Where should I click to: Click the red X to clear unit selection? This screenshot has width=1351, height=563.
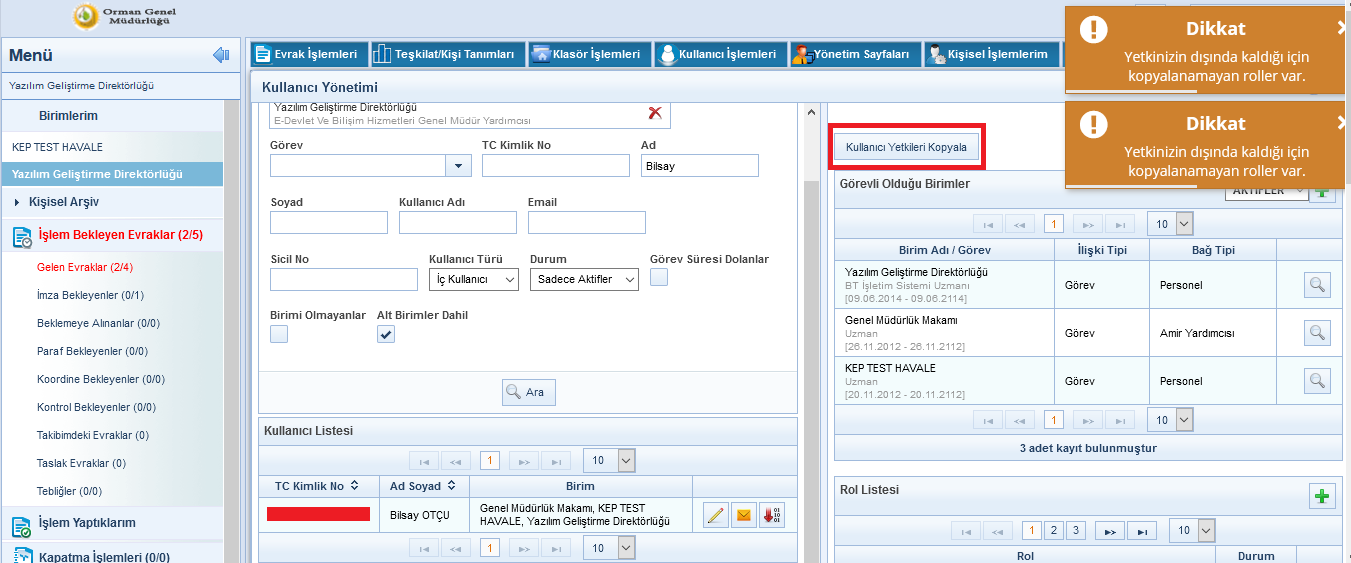pyautogui.click(x=655, y=113)
